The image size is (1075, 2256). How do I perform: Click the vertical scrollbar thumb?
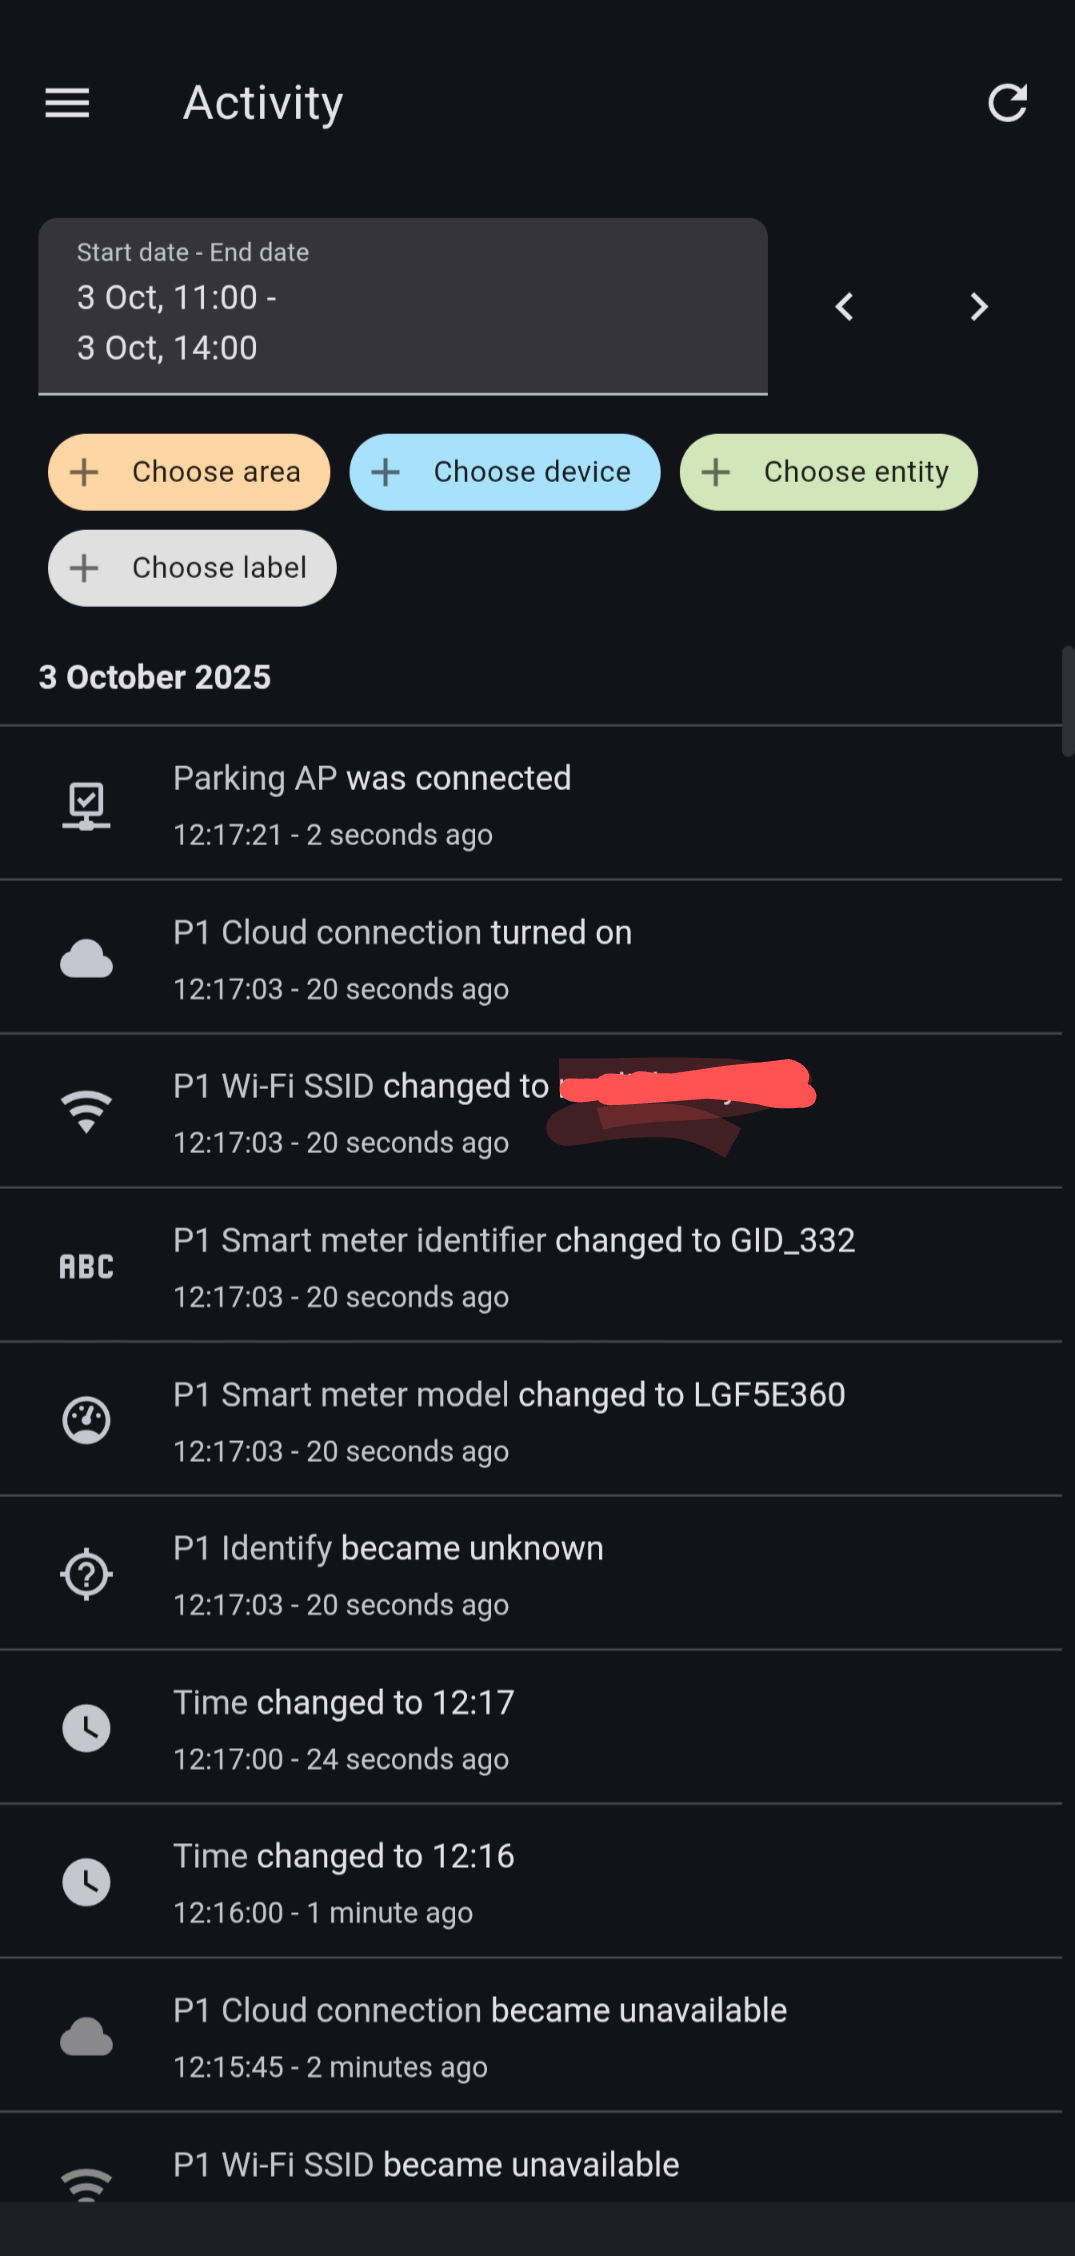(1067, 700)
